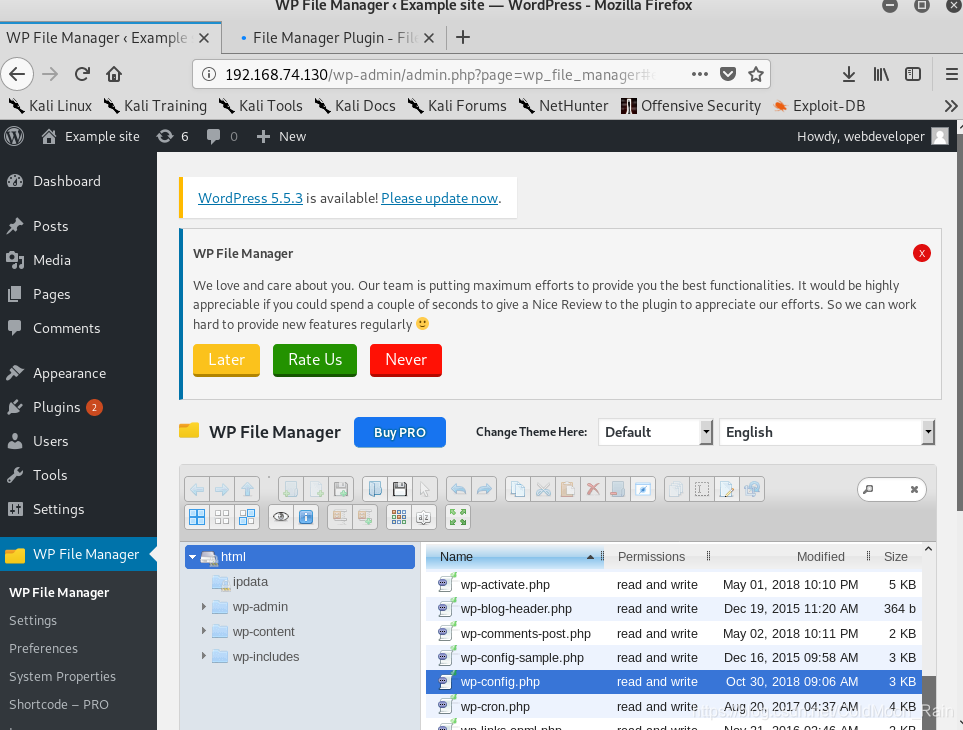Click the Please update now link

[x=439, y=198]
